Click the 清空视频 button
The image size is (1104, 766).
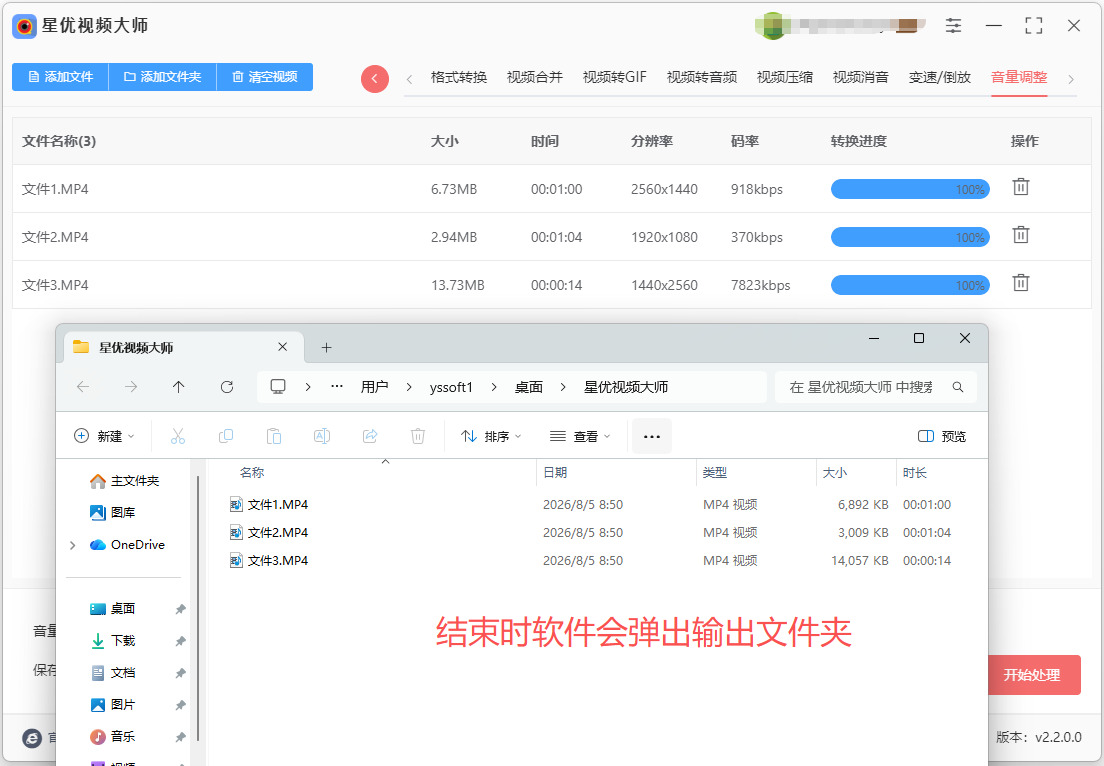265,77
